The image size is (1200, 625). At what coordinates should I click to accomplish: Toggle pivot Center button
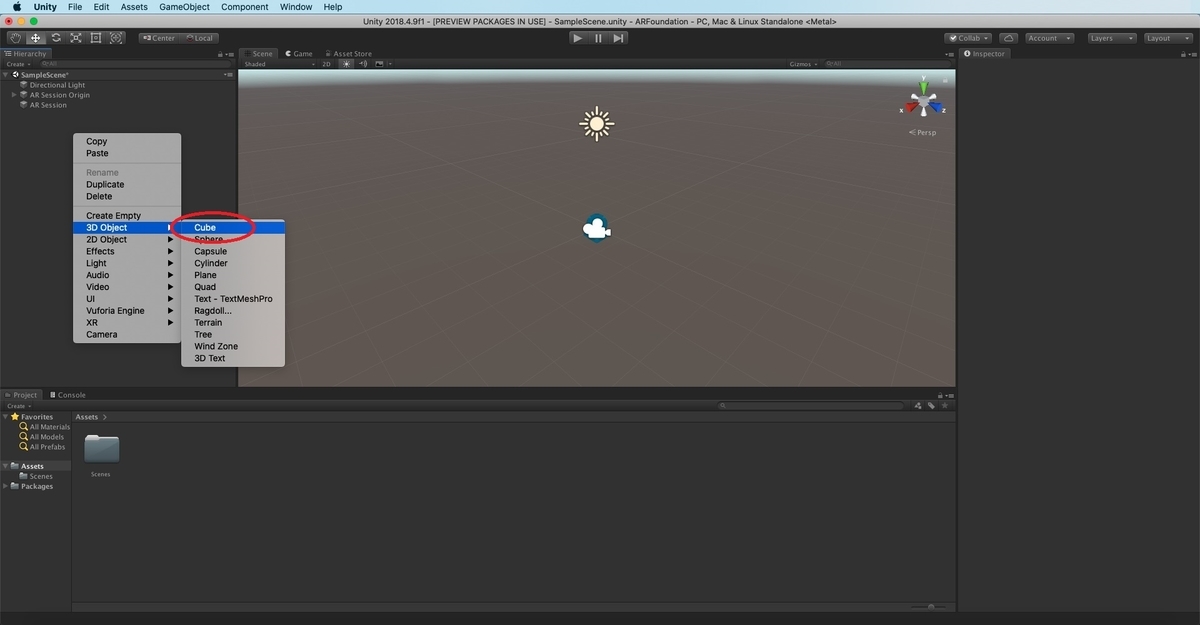point(158,38)
